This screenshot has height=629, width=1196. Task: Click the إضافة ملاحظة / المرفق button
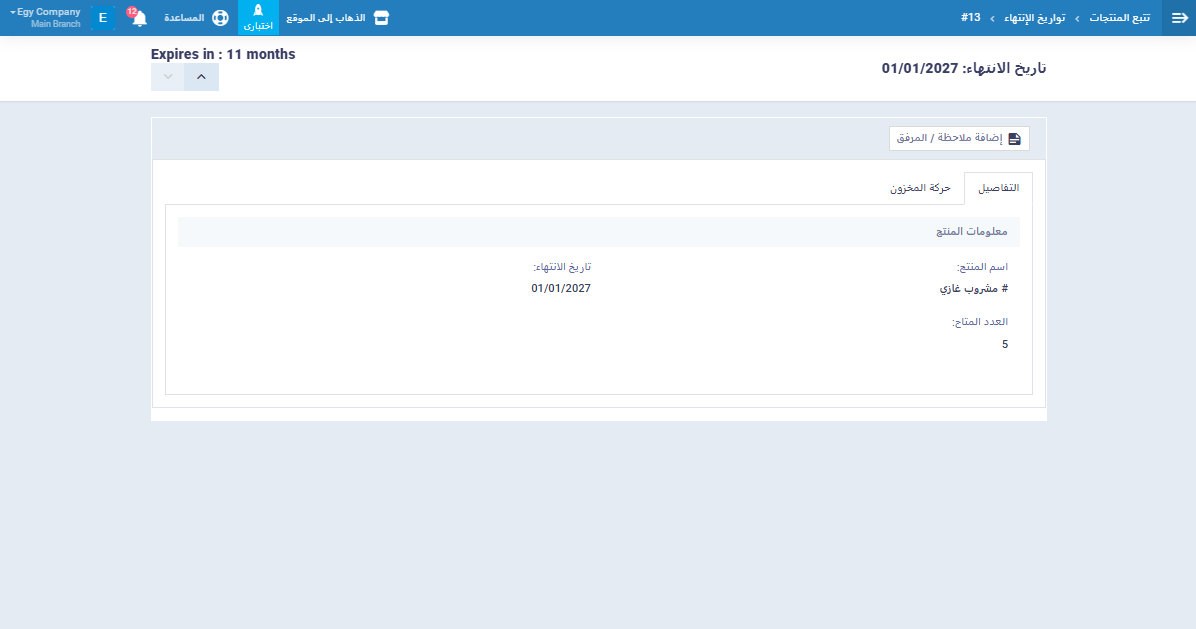[959, 138]
